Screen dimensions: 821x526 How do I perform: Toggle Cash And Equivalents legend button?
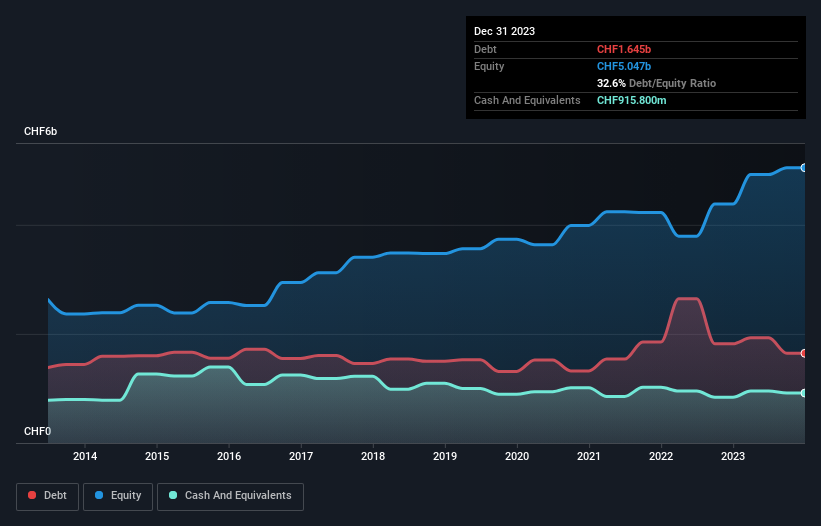pyautogui.click(x=230, y=496)
